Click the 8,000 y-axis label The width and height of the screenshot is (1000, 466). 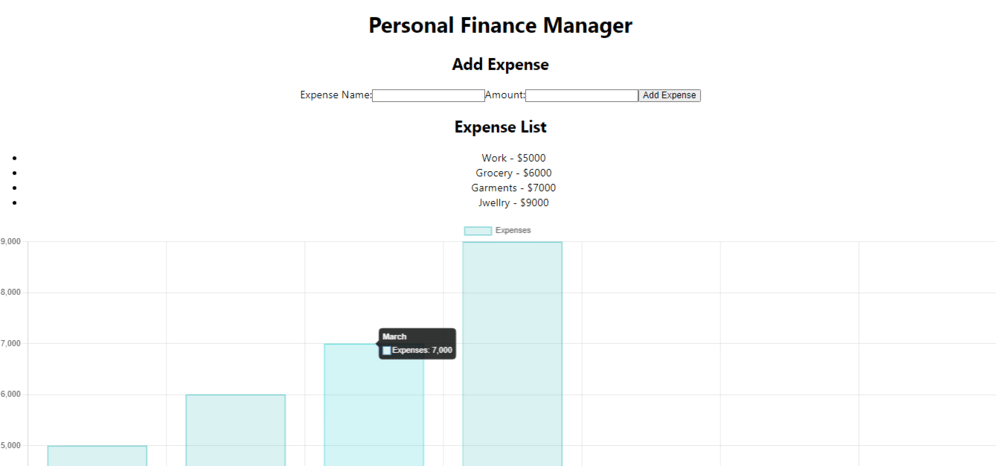coord(11,293)
